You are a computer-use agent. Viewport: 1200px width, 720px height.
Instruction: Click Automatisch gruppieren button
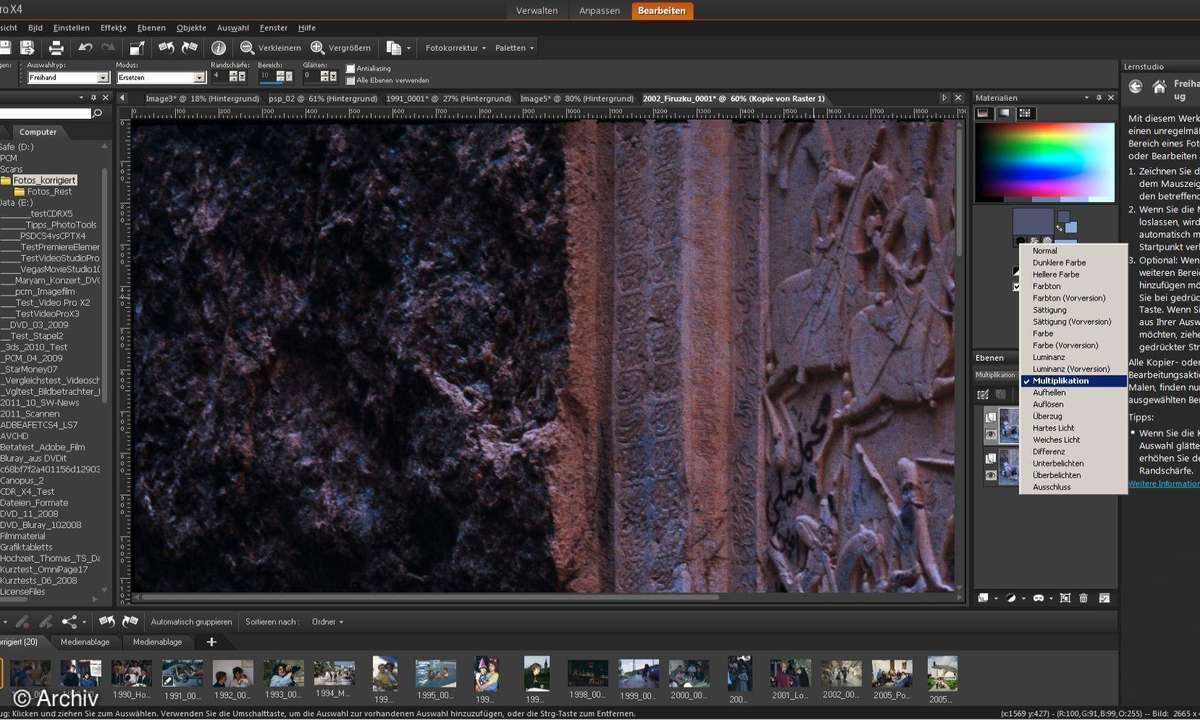point(191,621)
